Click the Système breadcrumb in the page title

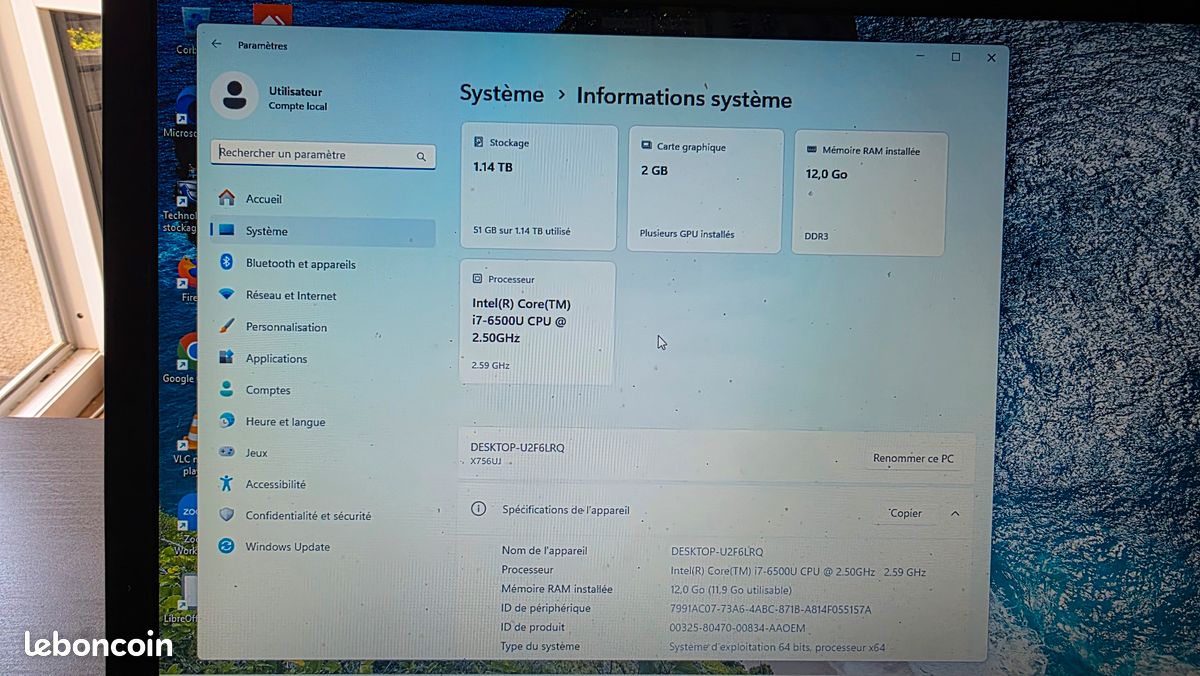point(502,94)
